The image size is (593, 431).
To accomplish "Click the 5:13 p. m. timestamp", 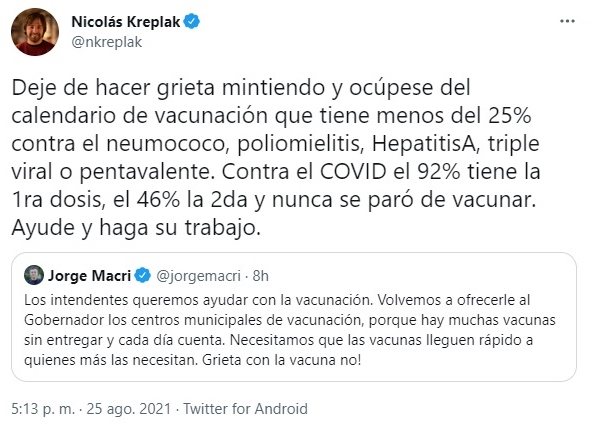I will coord(43,409).
